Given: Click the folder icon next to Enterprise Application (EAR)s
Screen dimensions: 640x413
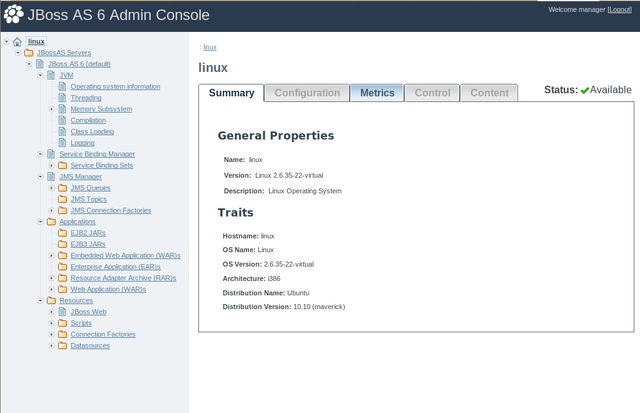Looking at the screenshot, I should coord(62,266).
